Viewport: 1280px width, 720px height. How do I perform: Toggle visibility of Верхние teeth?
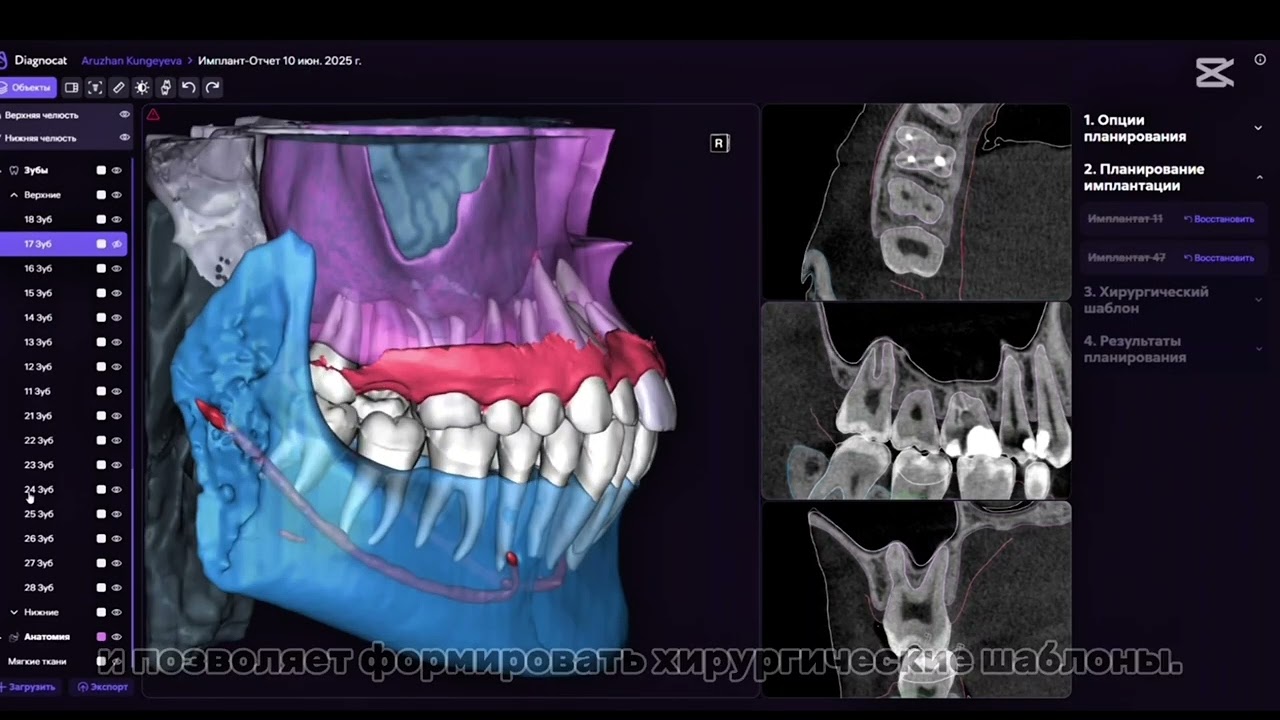pos(117,195)
